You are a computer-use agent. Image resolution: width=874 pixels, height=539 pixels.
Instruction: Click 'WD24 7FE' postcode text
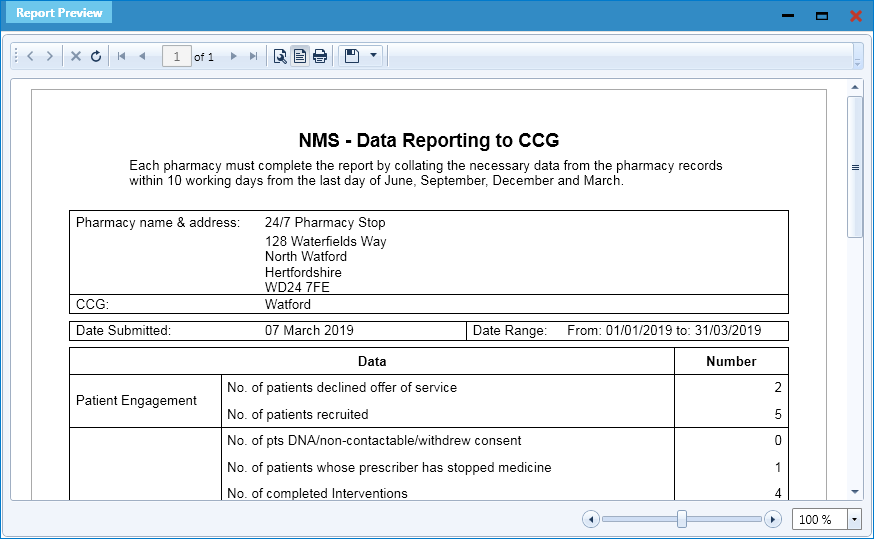coord(297,287)
